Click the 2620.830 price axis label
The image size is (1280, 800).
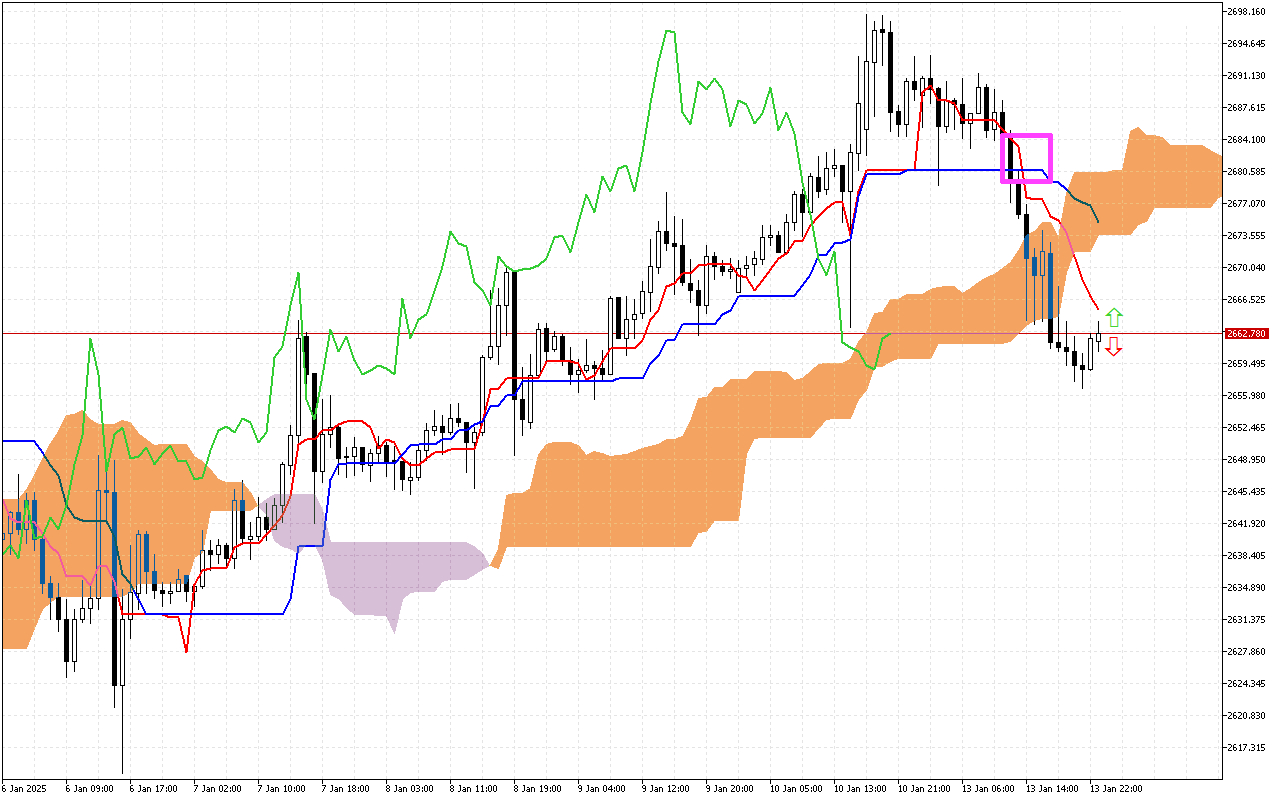click(x=1247, y=716)
